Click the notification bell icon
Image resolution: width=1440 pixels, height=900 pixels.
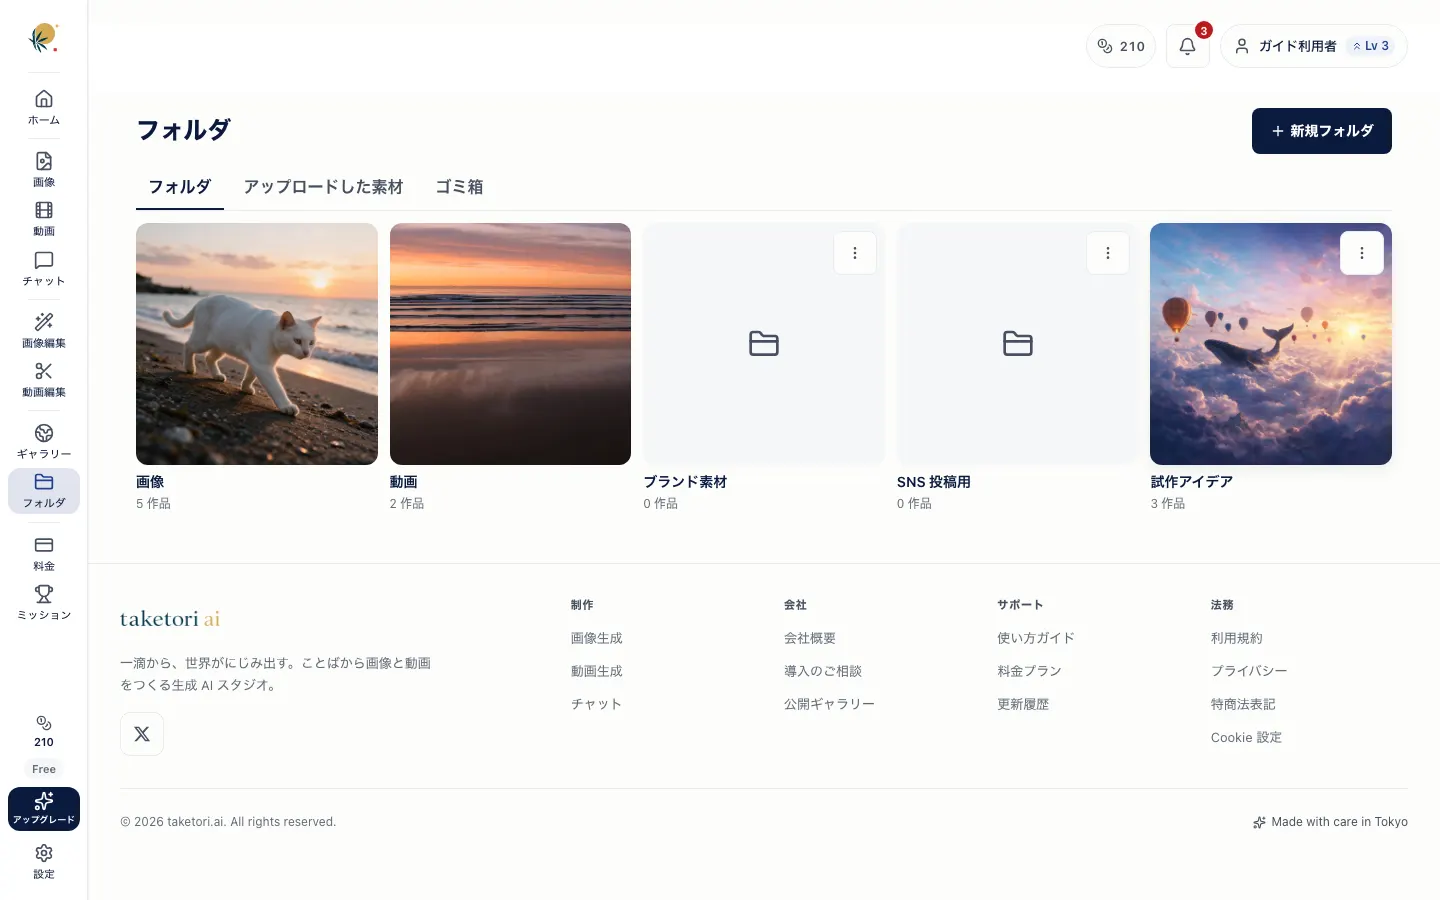click(1188, 46)
